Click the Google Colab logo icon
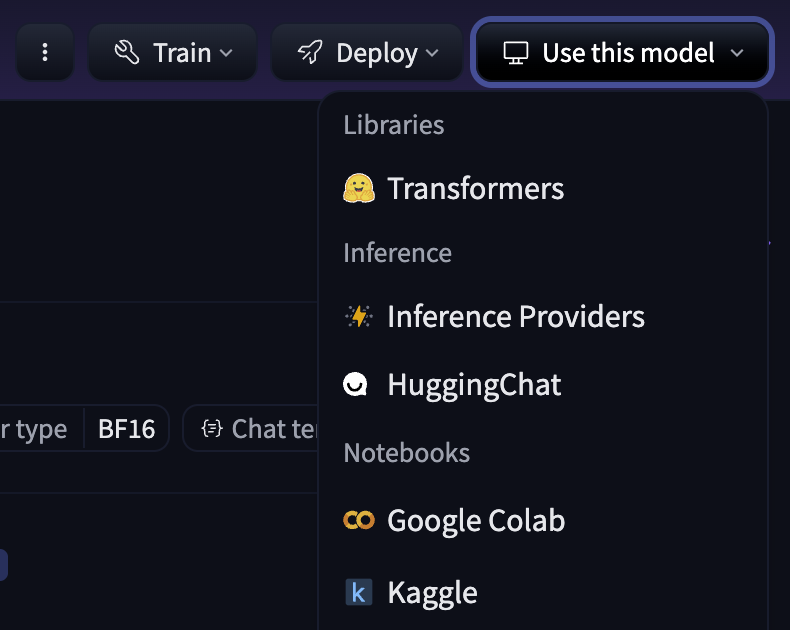 [359, 521]
